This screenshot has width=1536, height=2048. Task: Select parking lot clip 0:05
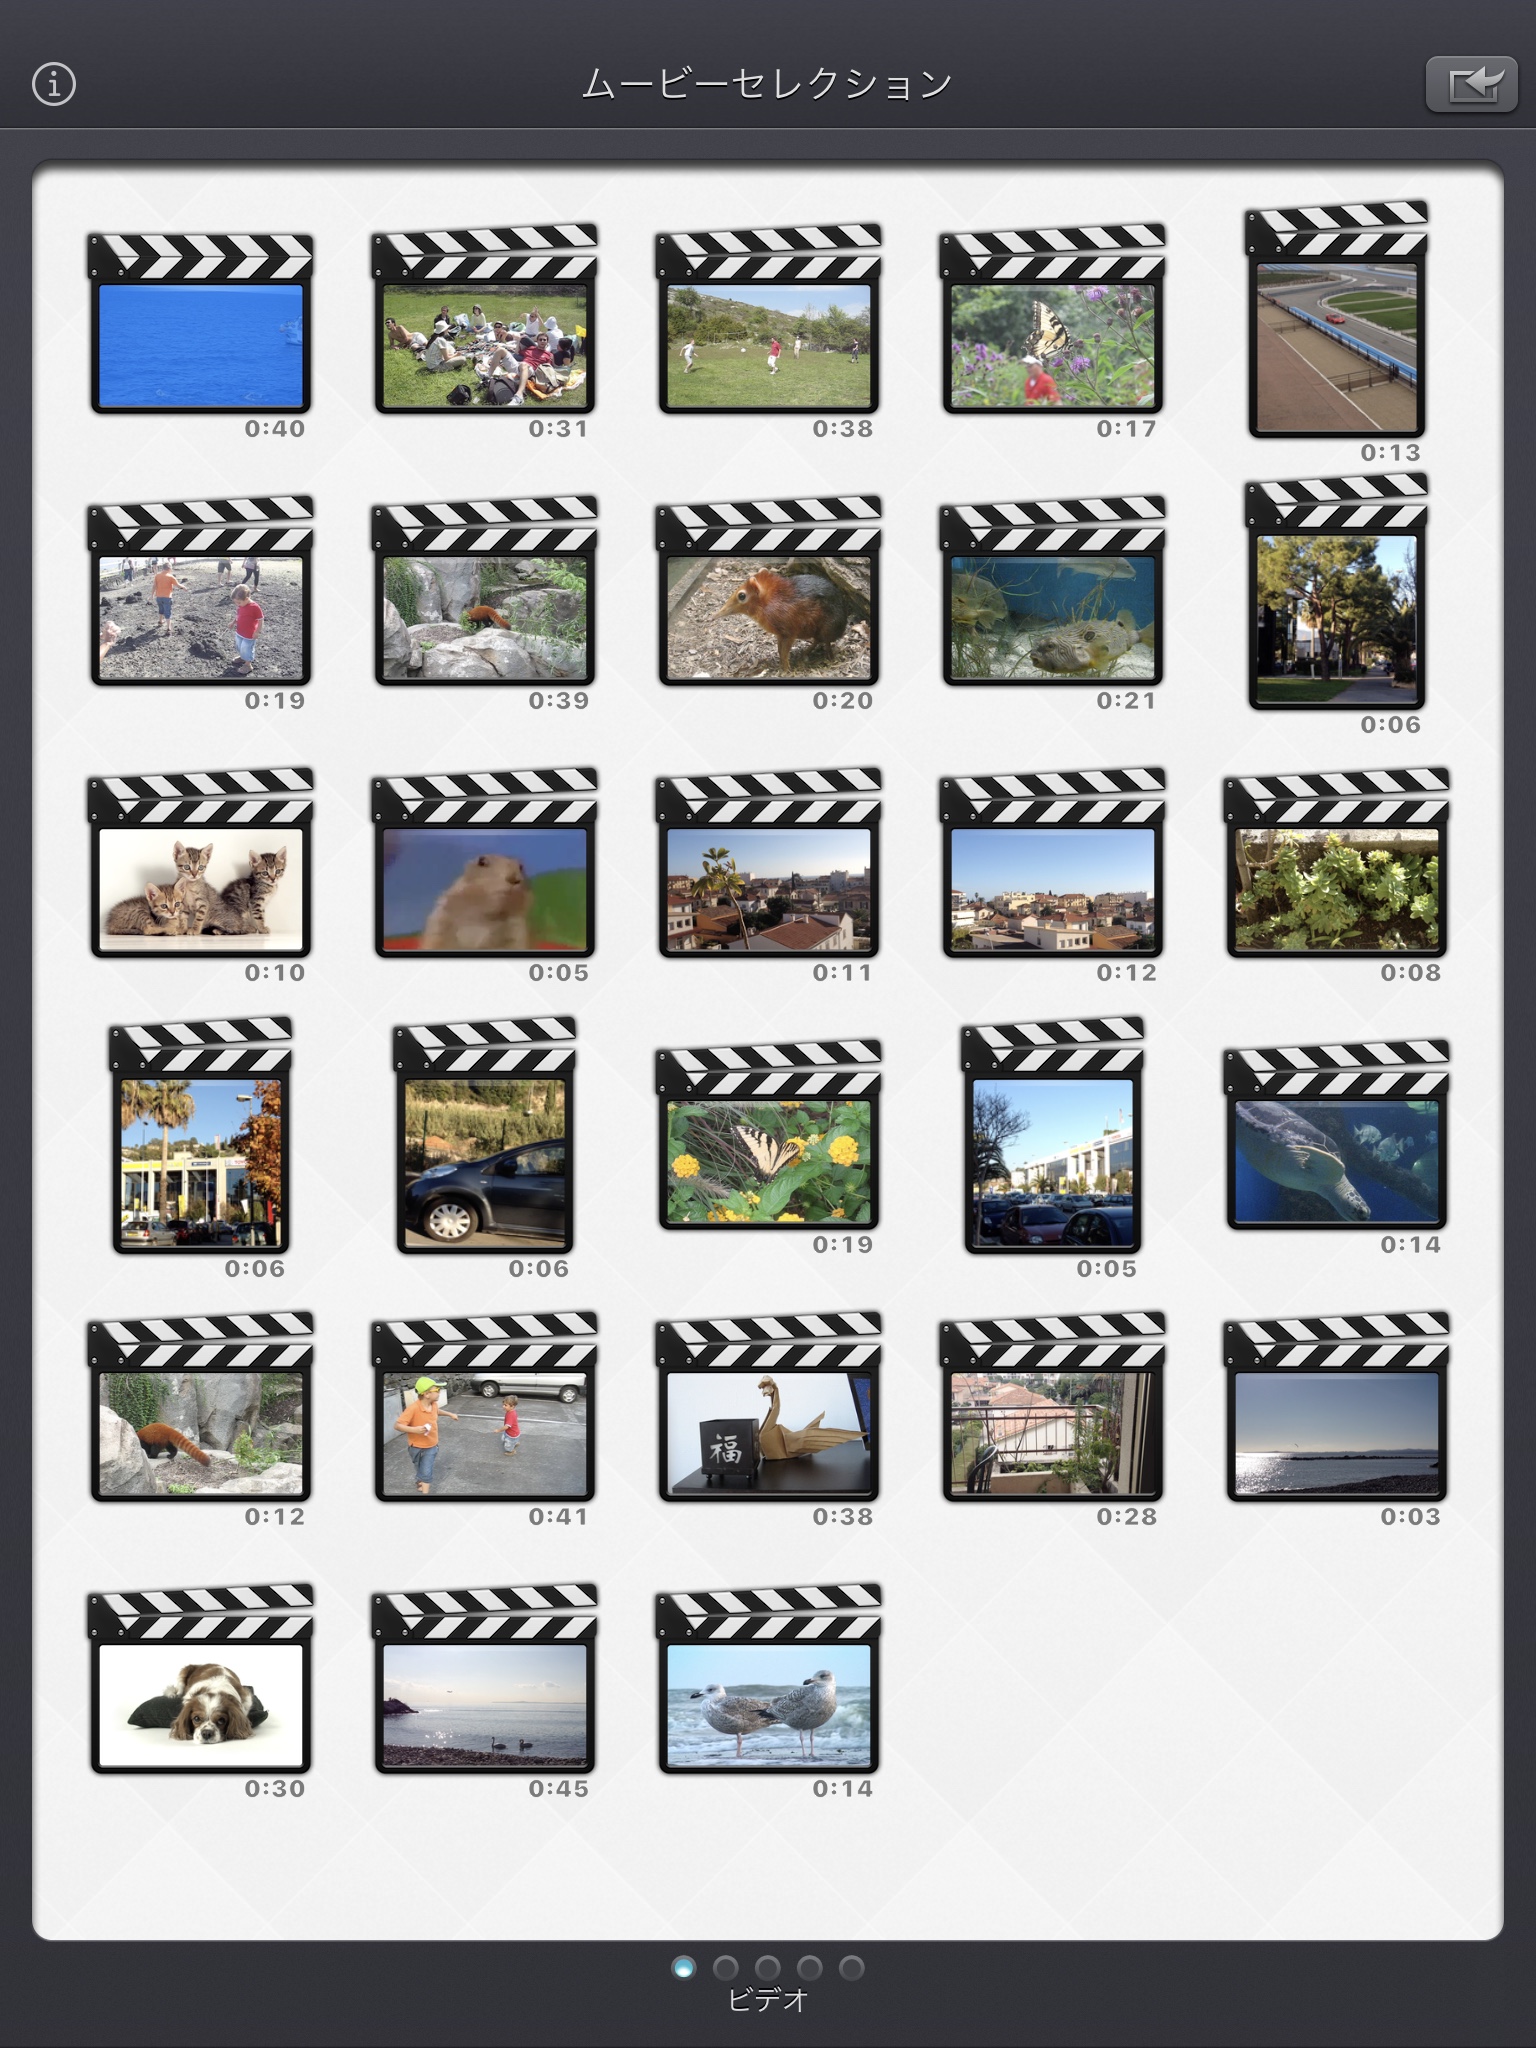coord(1053,1136)
